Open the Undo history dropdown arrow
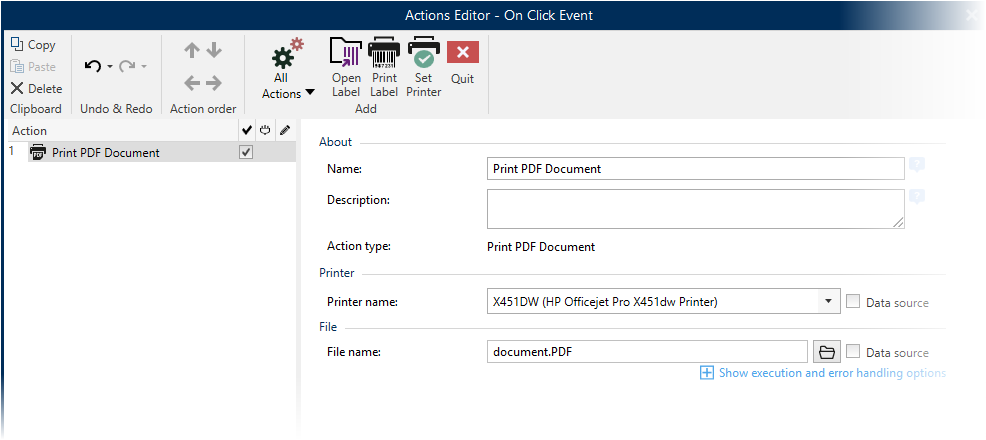 pos(109,66)
